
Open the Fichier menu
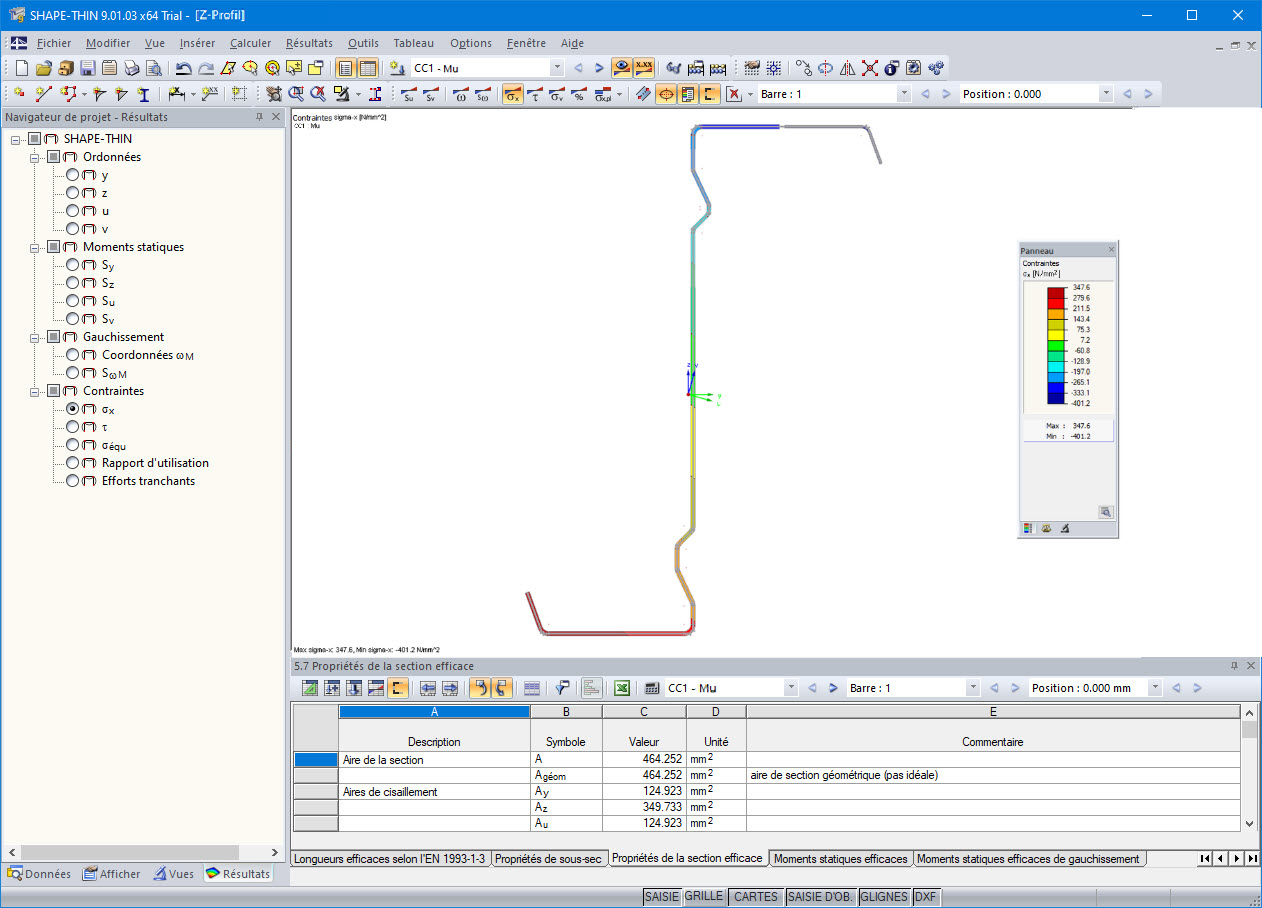coord(54,43)
